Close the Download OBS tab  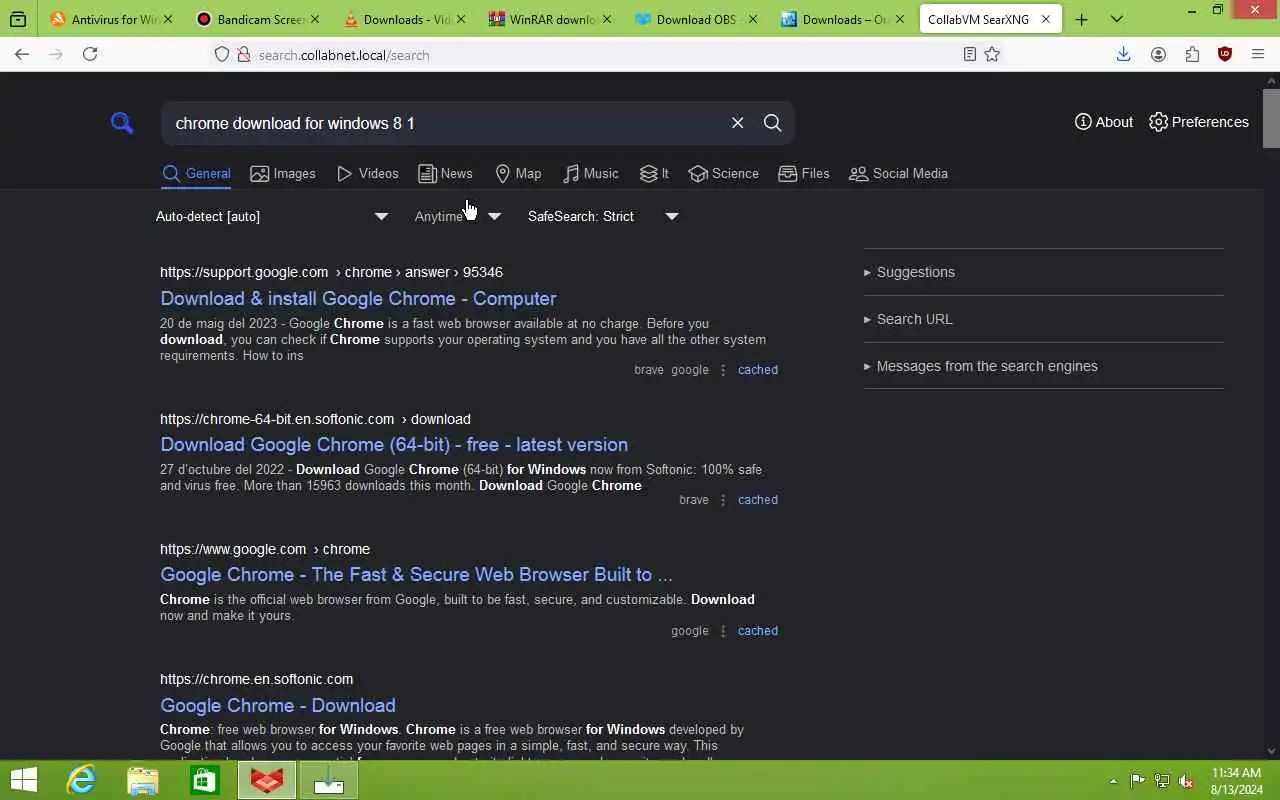click(x=752, y=19)
